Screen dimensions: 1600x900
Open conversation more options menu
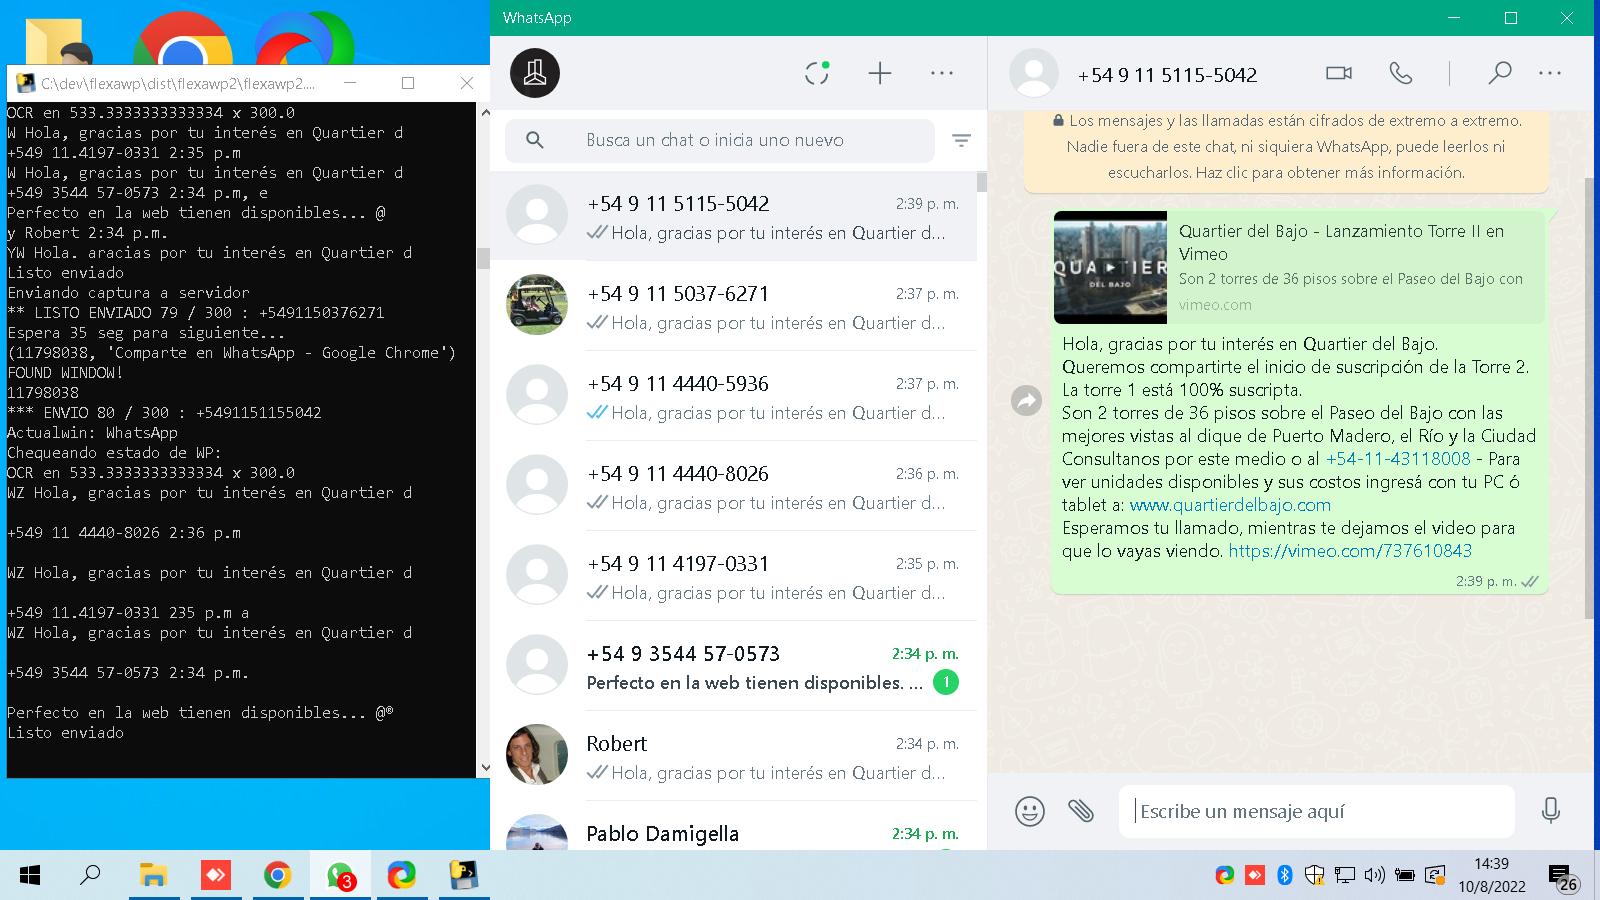(1550, 73)
